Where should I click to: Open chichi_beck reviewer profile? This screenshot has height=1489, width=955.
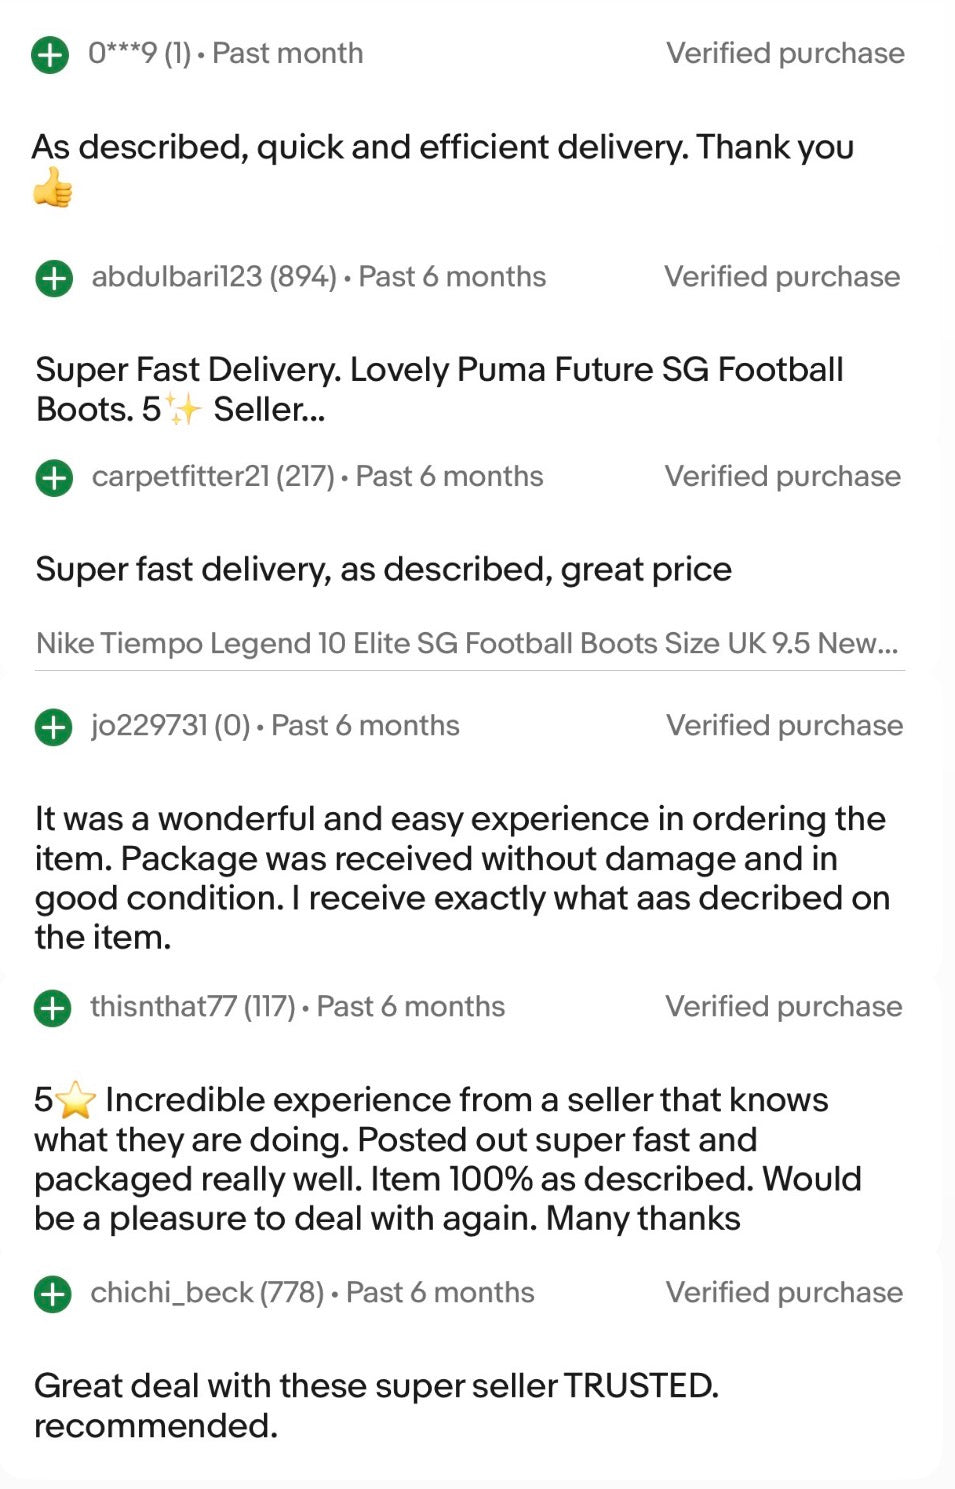click(171, 1293)
